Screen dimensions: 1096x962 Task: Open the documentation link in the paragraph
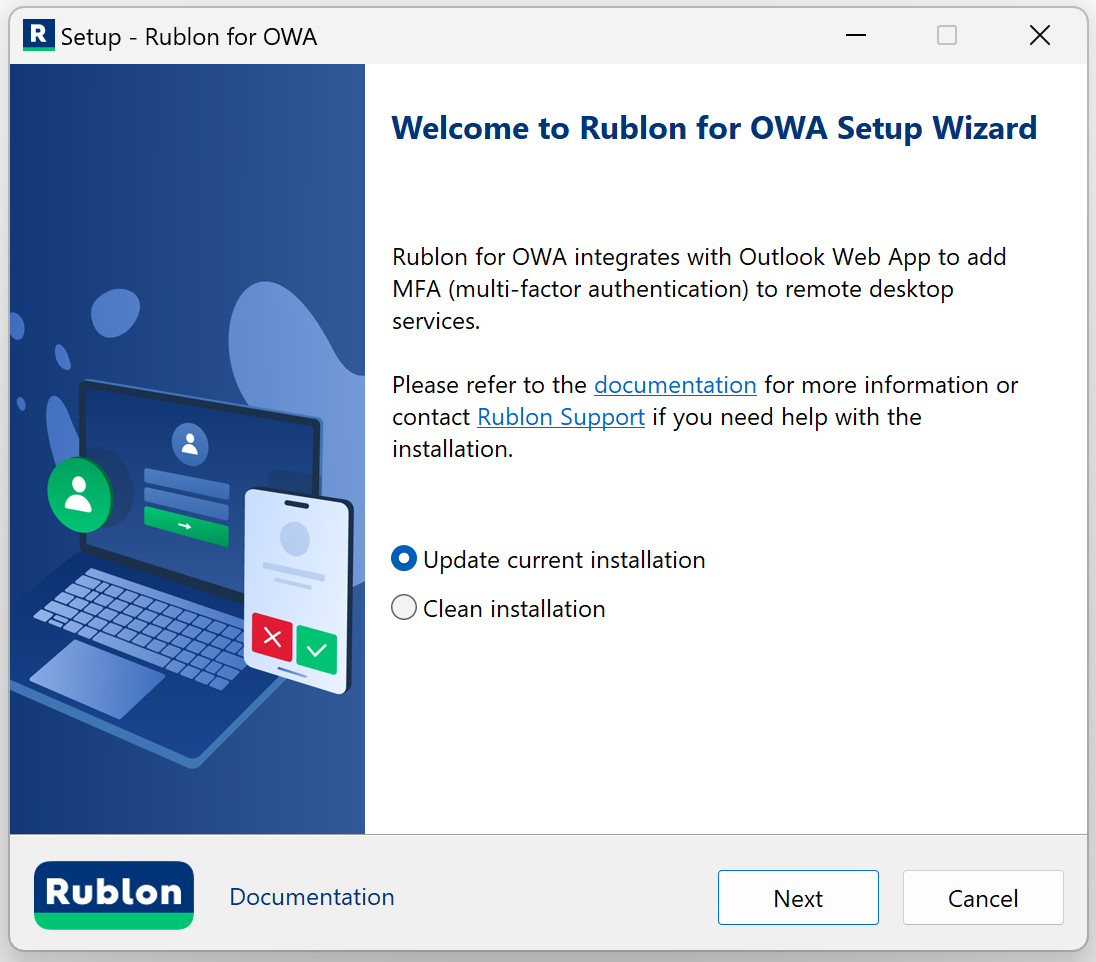(x=675, y=385)
